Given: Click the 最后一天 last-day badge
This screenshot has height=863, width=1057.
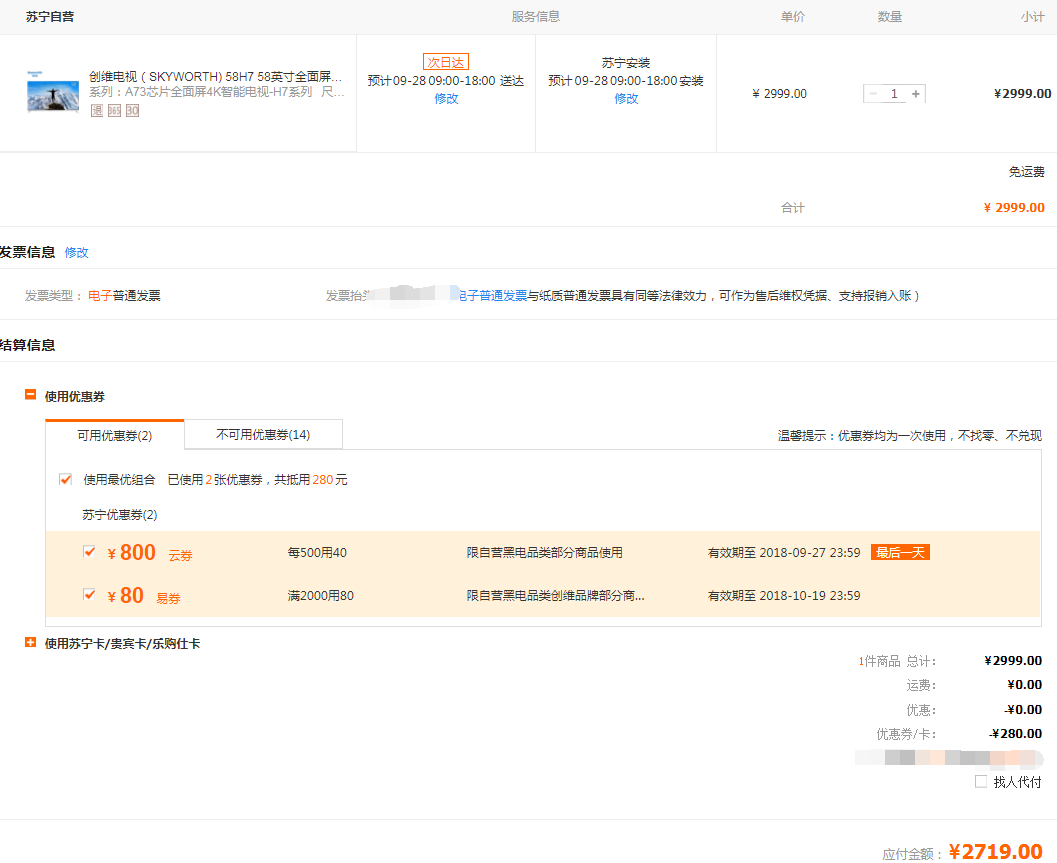Looking at the screenshot, I should (900, 553).
